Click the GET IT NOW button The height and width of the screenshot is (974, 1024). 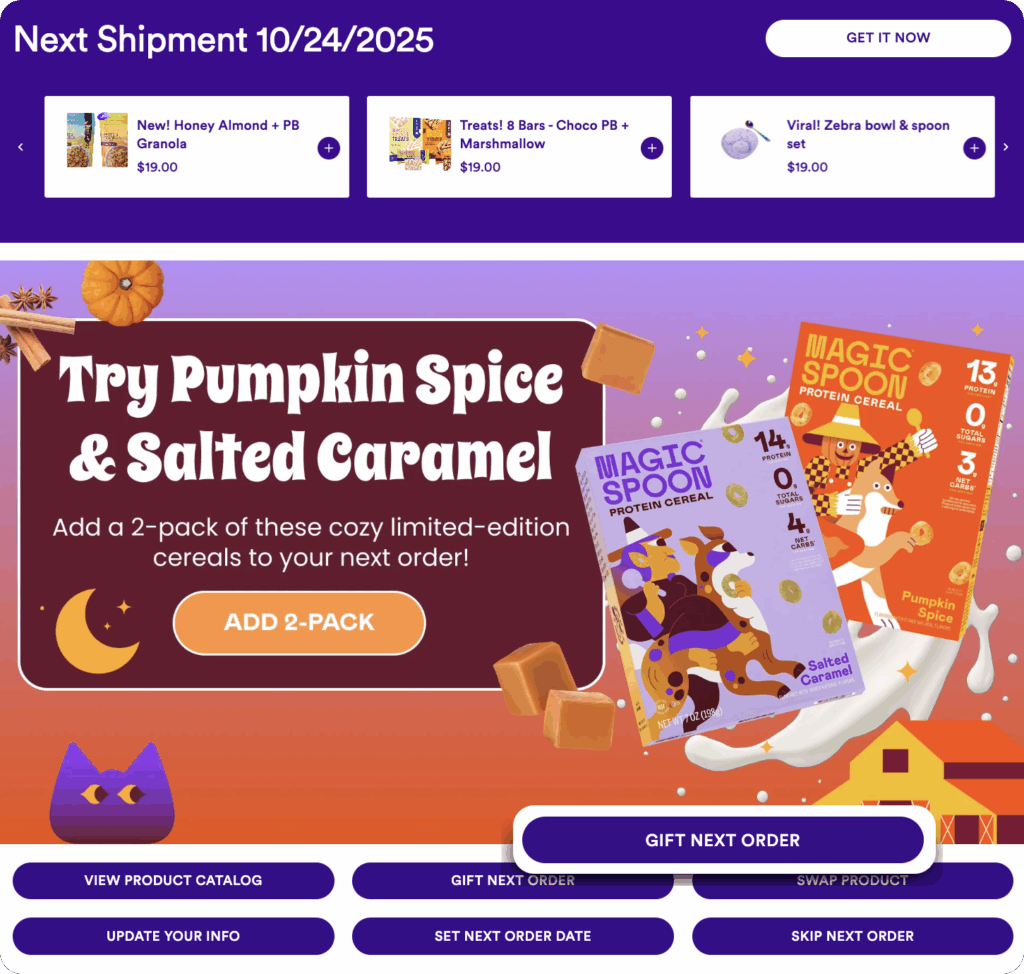click(x=888, y=38)
